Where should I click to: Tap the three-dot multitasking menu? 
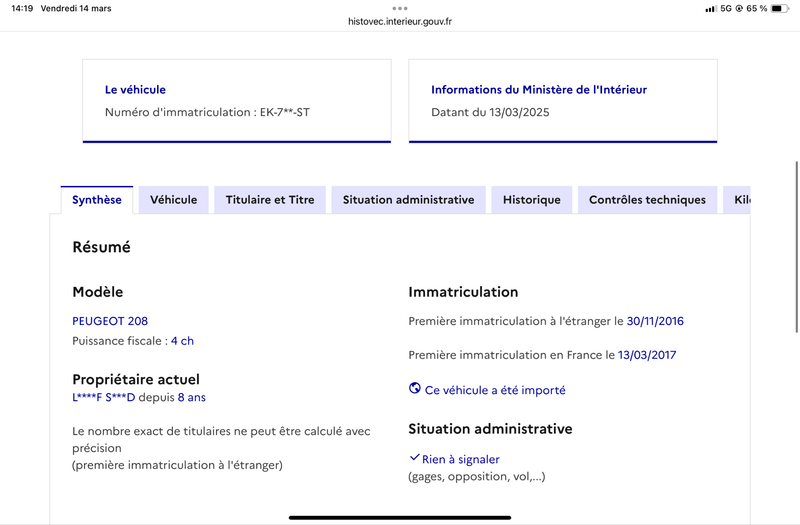(400, 8)
